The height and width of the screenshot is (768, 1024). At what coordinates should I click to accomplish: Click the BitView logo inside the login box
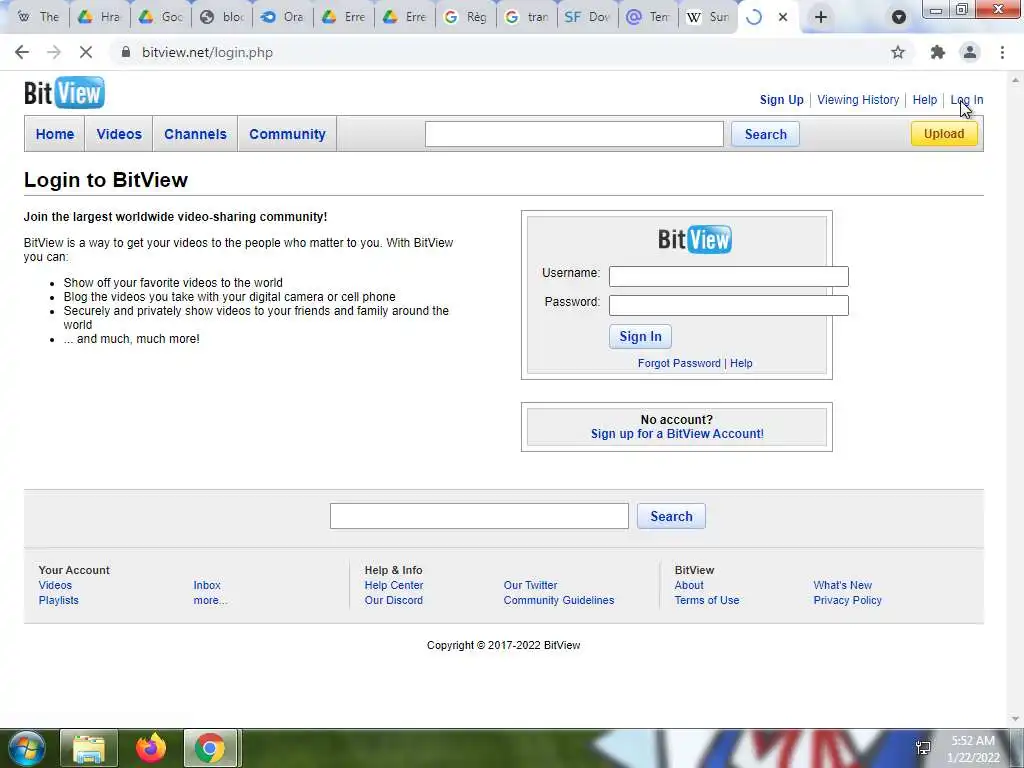coord(695,239)
